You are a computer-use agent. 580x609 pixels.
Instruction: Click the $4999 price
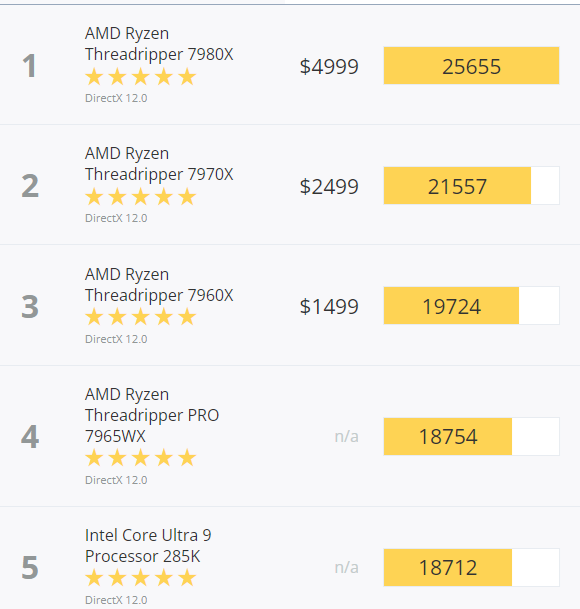coord(329,66)
